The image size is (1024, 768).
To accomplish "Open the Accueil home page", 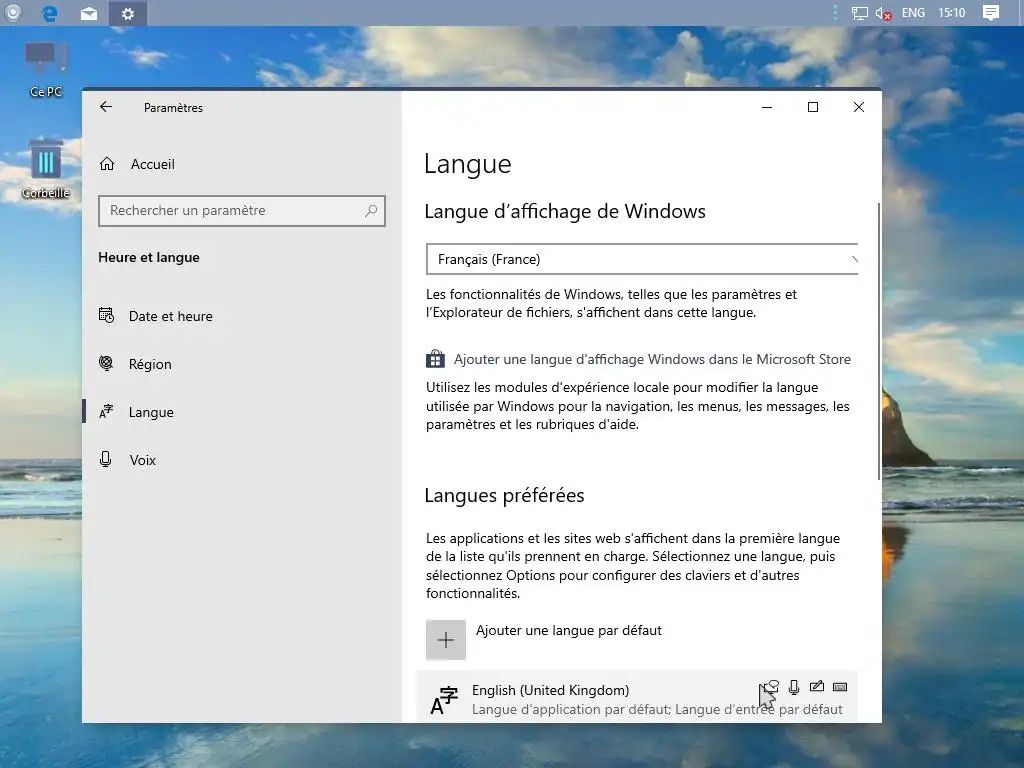I will (x=152, y=164).
